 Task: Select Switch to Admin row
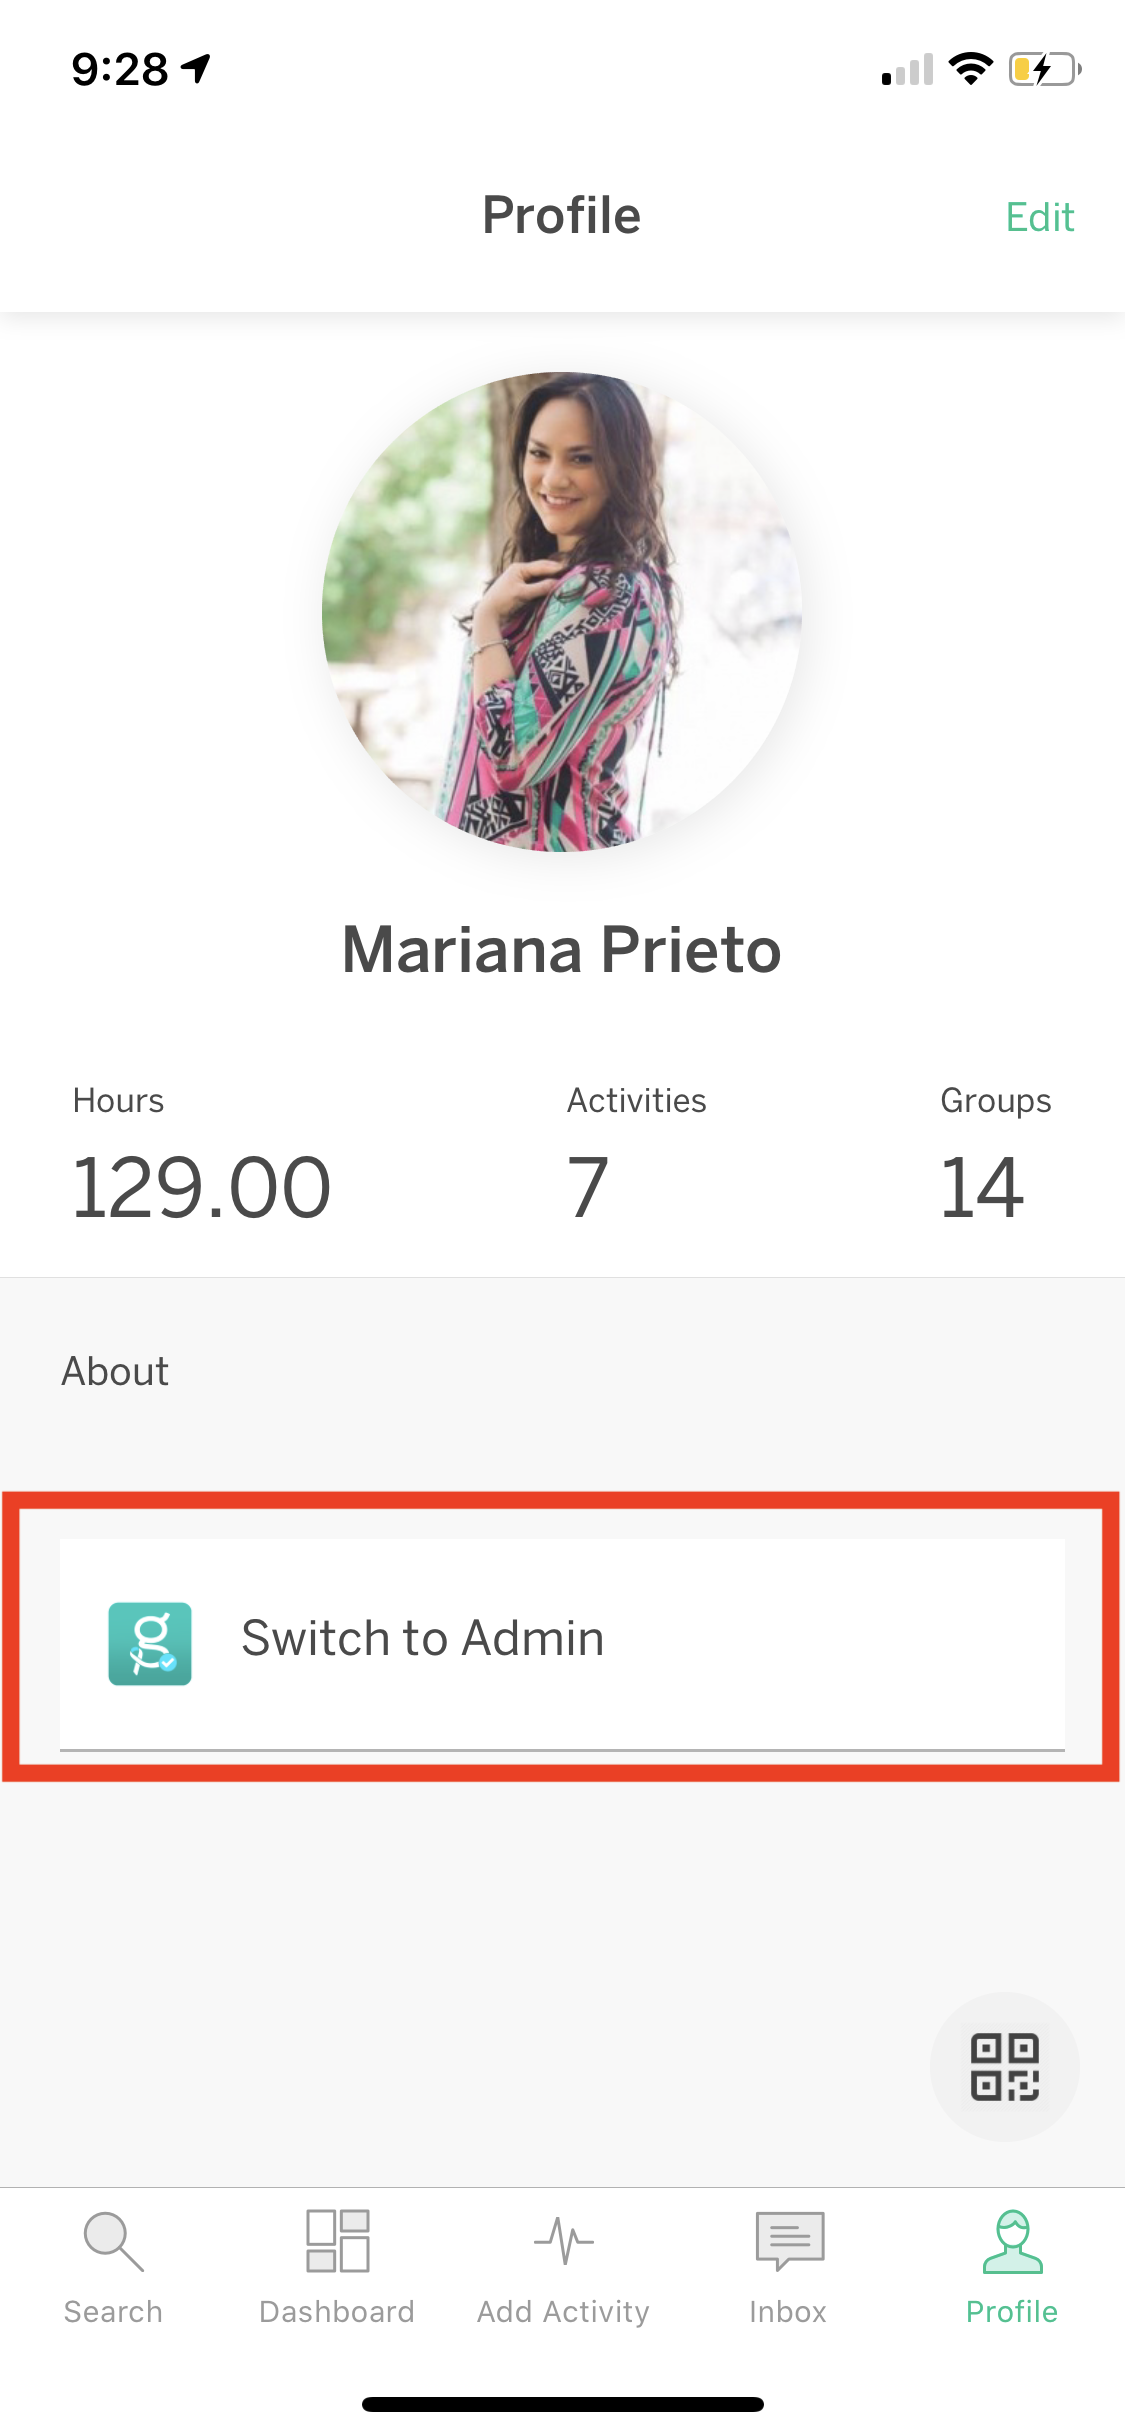(562, 1644)
